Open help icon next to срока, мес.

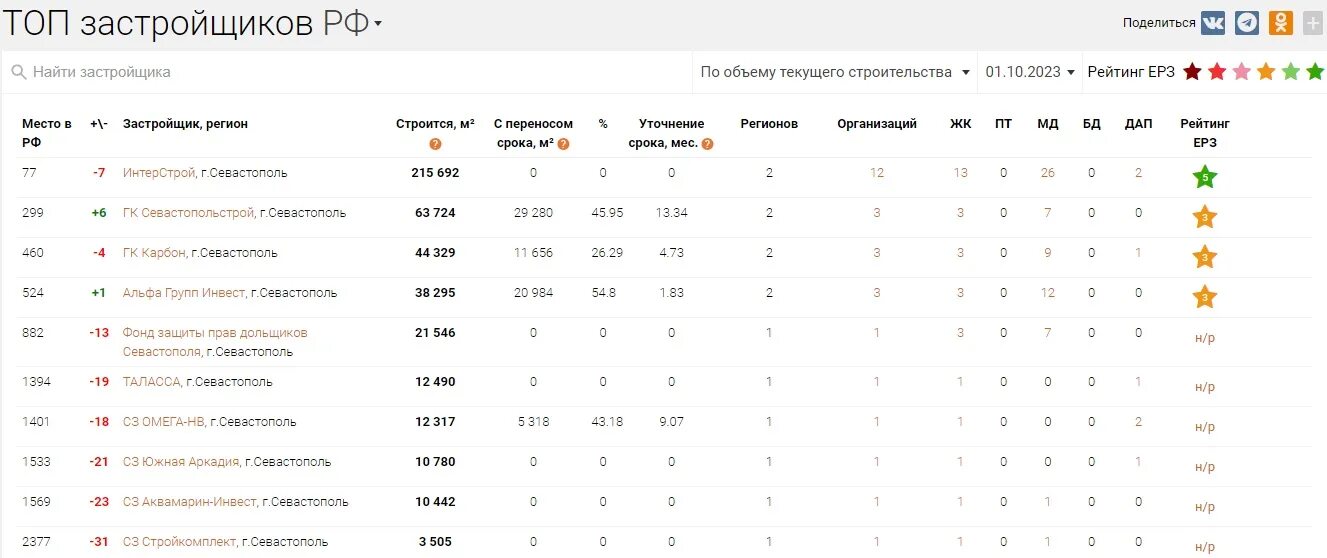pyautogui.click(x=707, y=144)
